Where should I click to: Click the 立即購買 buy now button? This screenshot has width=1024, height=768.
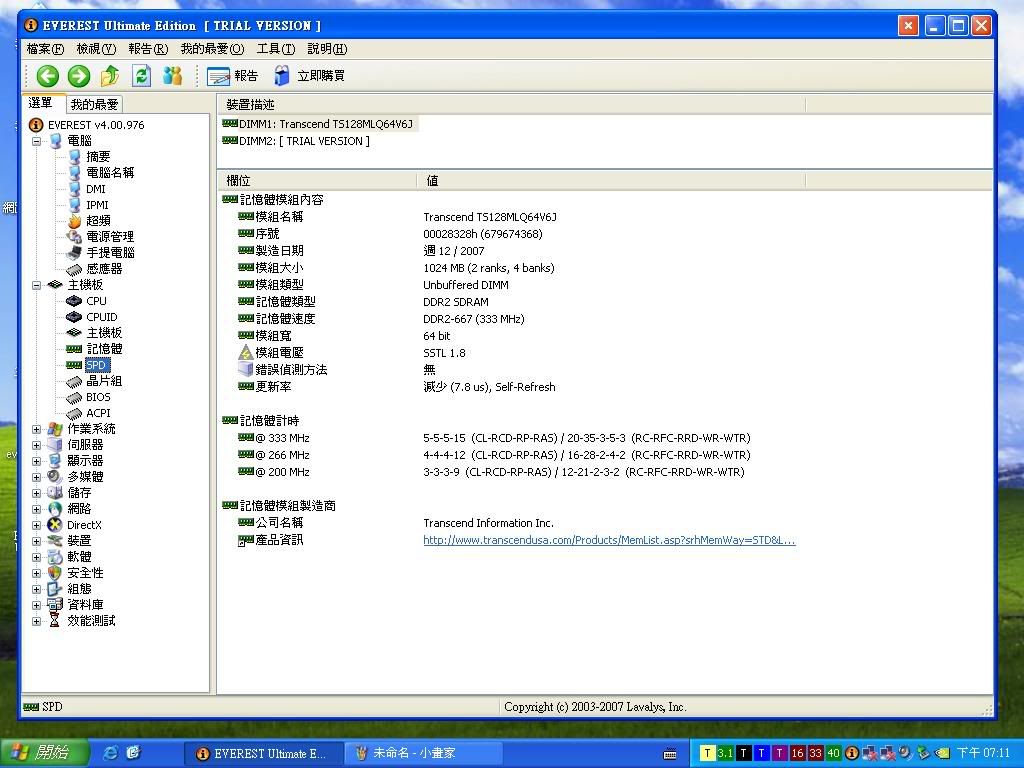310,76
